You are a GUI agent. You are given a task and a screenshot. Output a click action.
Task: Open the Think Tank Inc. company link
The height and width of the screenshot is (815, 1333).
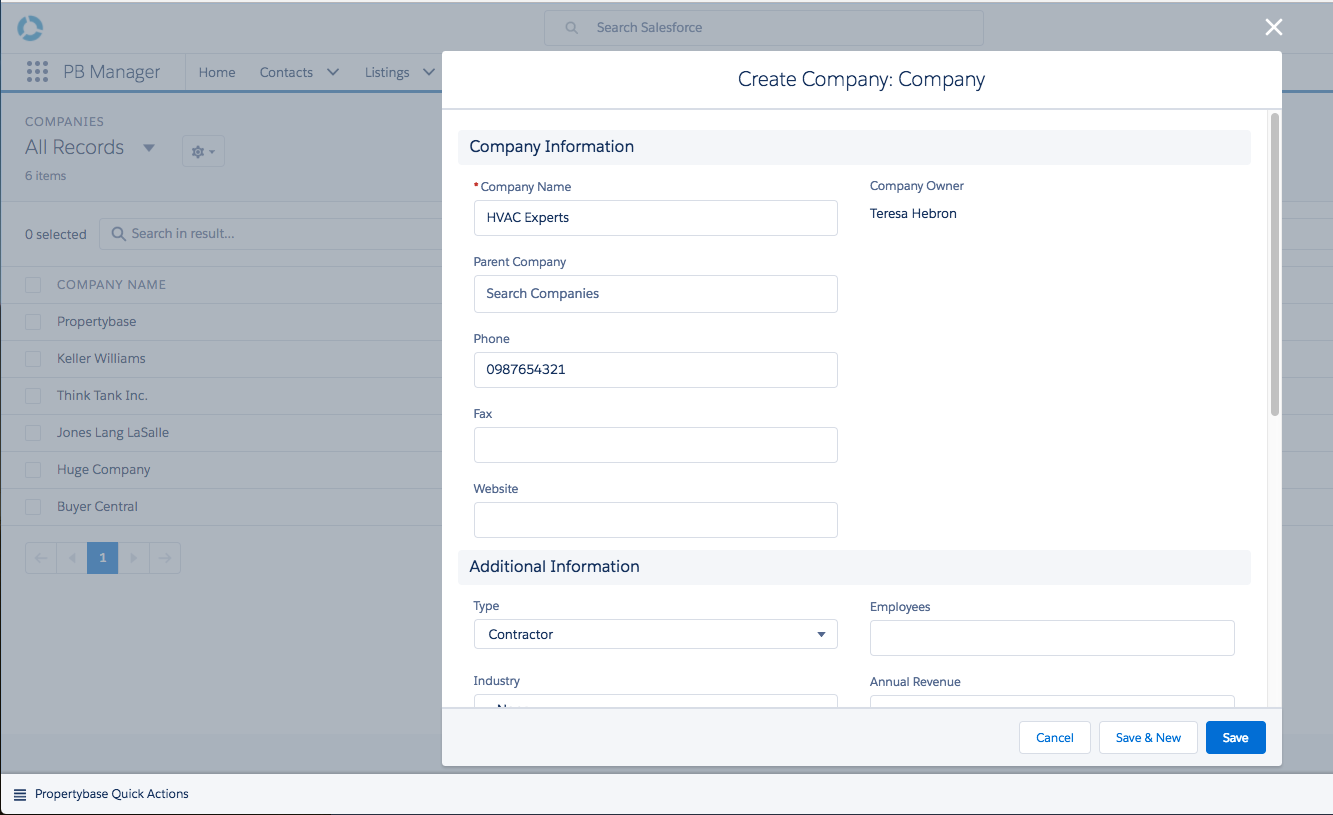(102, 396)
